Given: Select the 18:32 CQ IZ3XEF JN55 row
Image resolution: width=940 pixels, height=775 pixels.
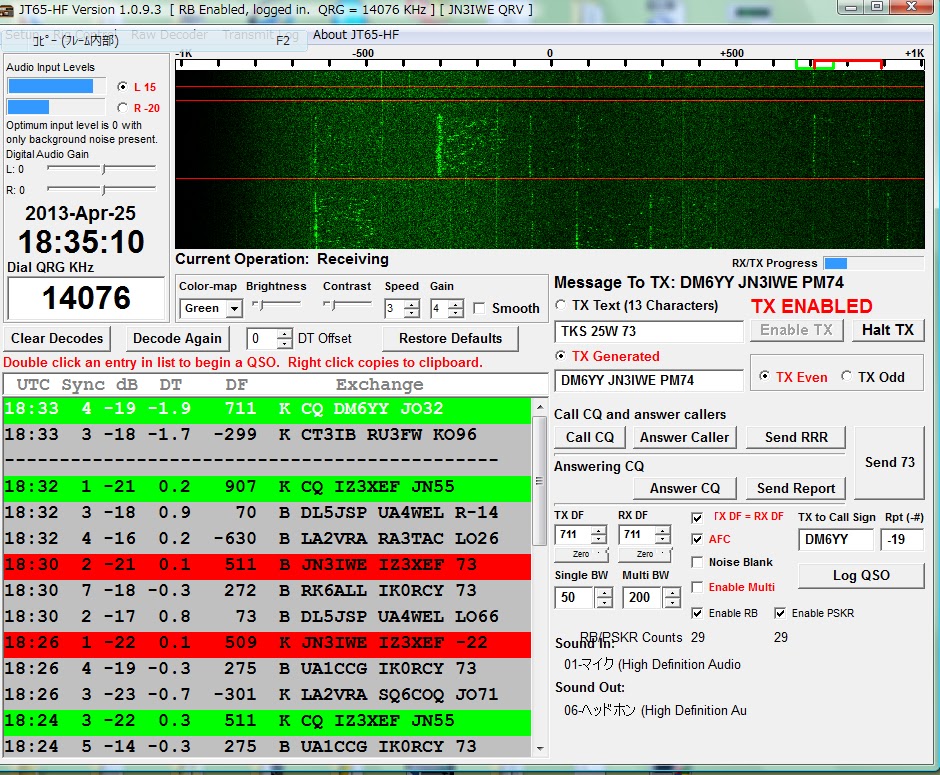Looking at the screenshot, I should coord(267,487).
